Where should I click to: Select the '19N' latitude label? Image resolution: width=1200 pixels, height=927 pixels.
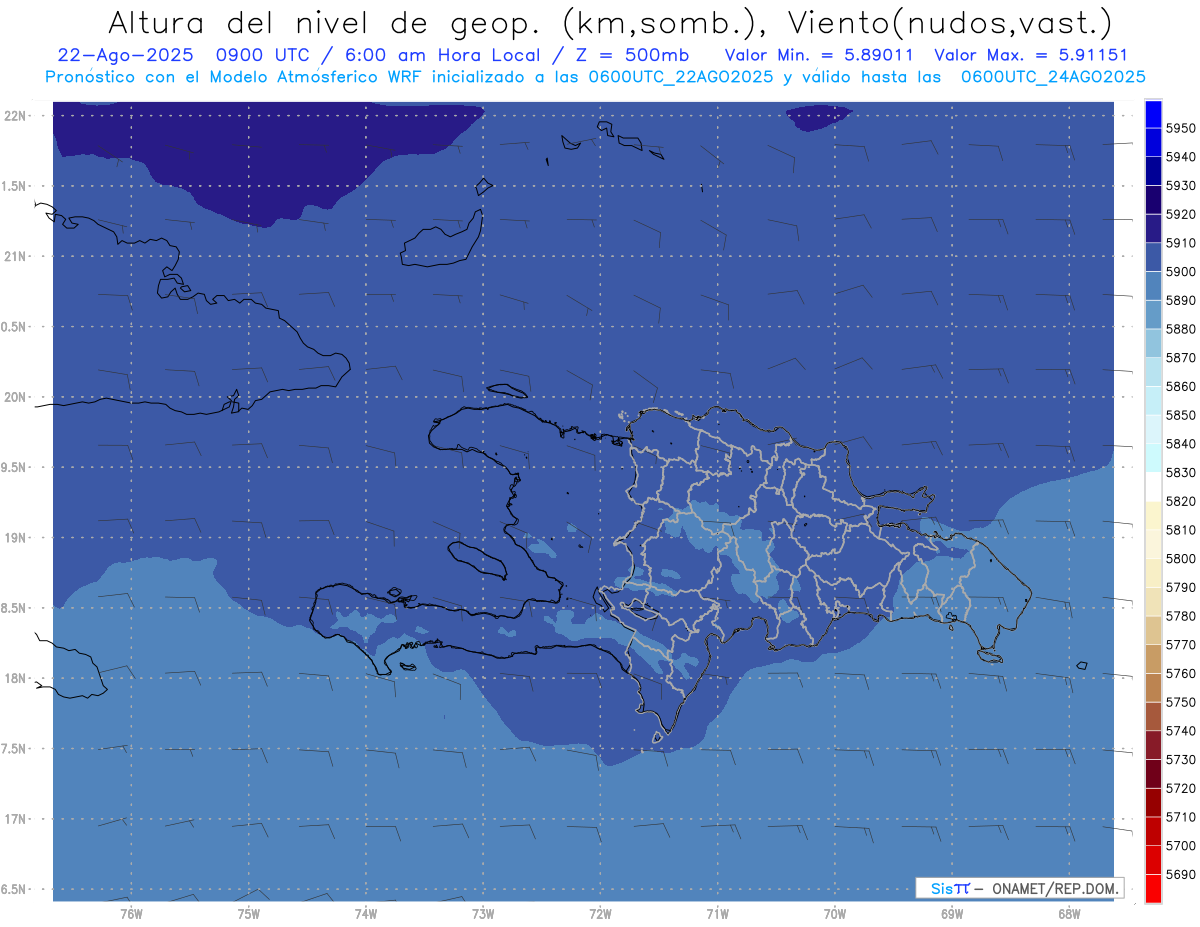coord(14,538)
